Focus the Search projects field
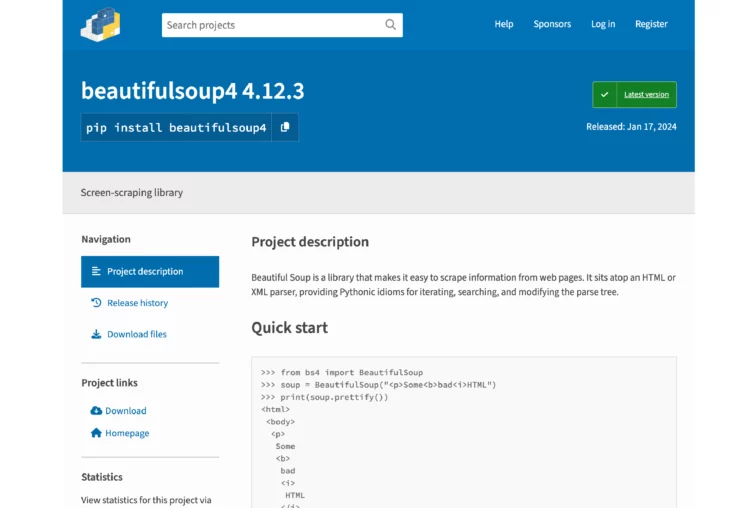The width and height of the screenshot is (744, 508). pos(282,25)
